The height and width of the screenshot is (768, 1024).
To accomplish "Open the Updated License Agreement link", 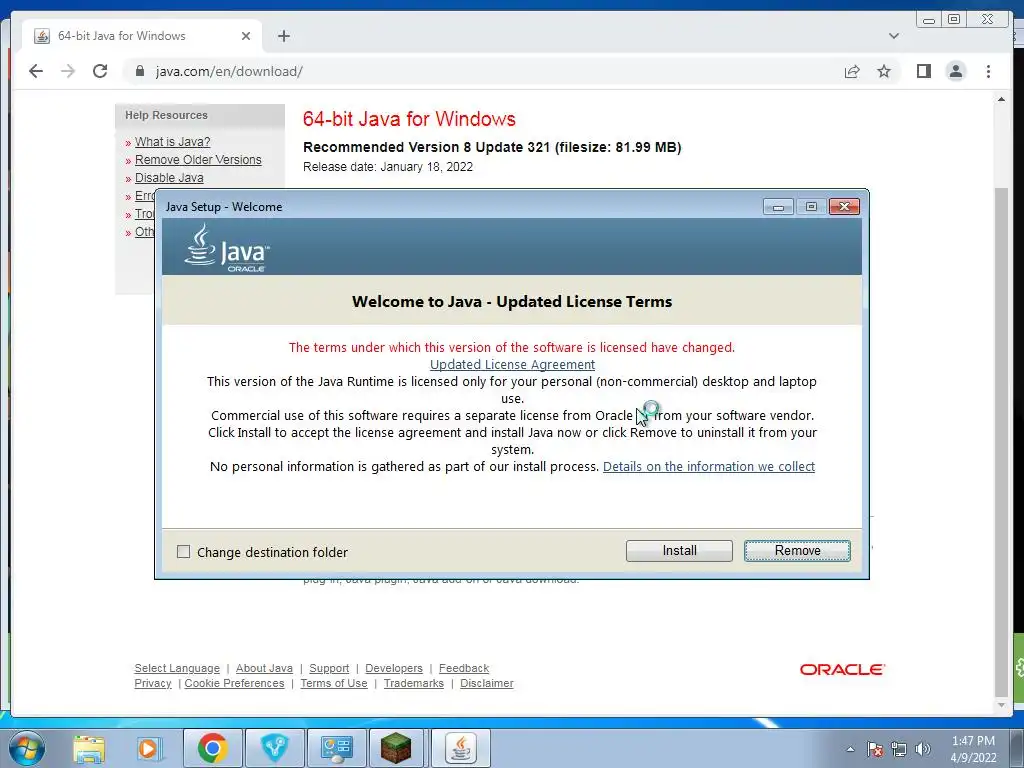I will pos(512,364).
